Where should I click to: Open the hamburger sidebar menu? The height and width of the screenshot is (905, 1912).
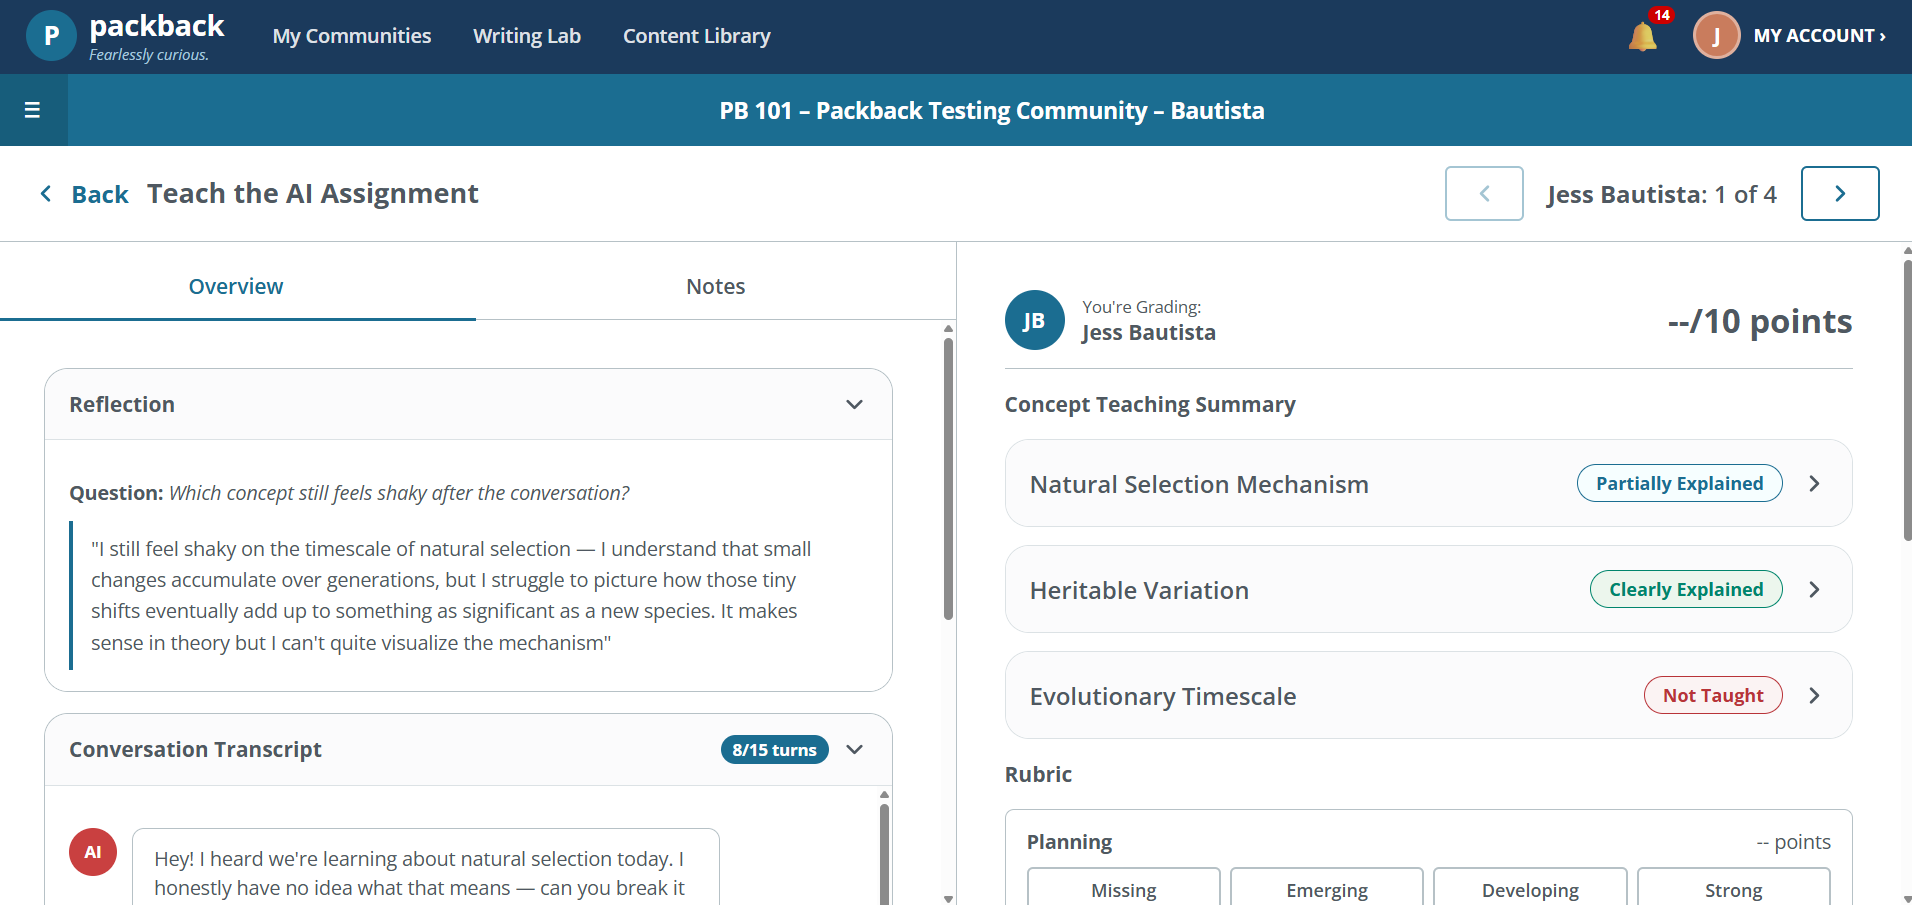coord(32,110)
